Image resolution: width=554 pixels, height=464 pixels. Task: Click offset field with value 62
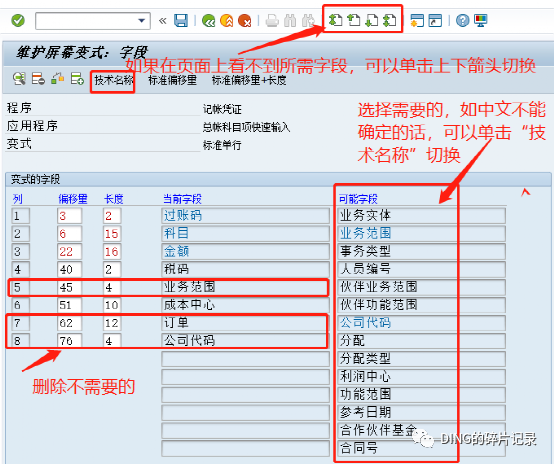[69, 323]
